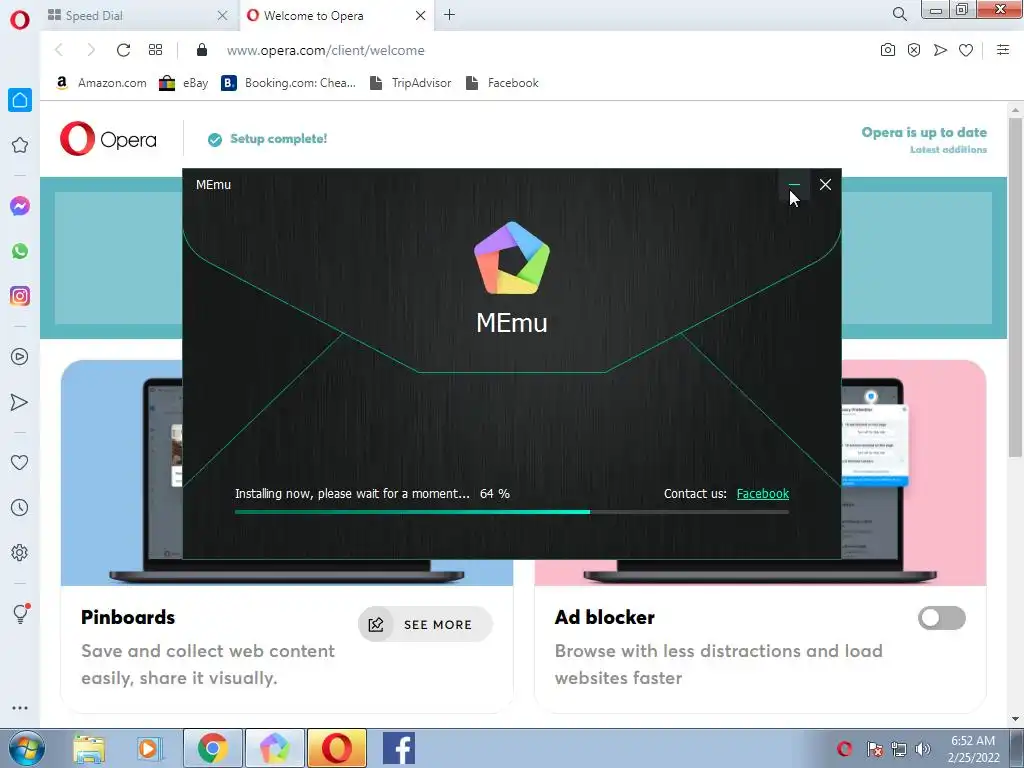1024x768 pixels.
Task: Click the Pinboards heading text
Action: click(x=128, y=617)
